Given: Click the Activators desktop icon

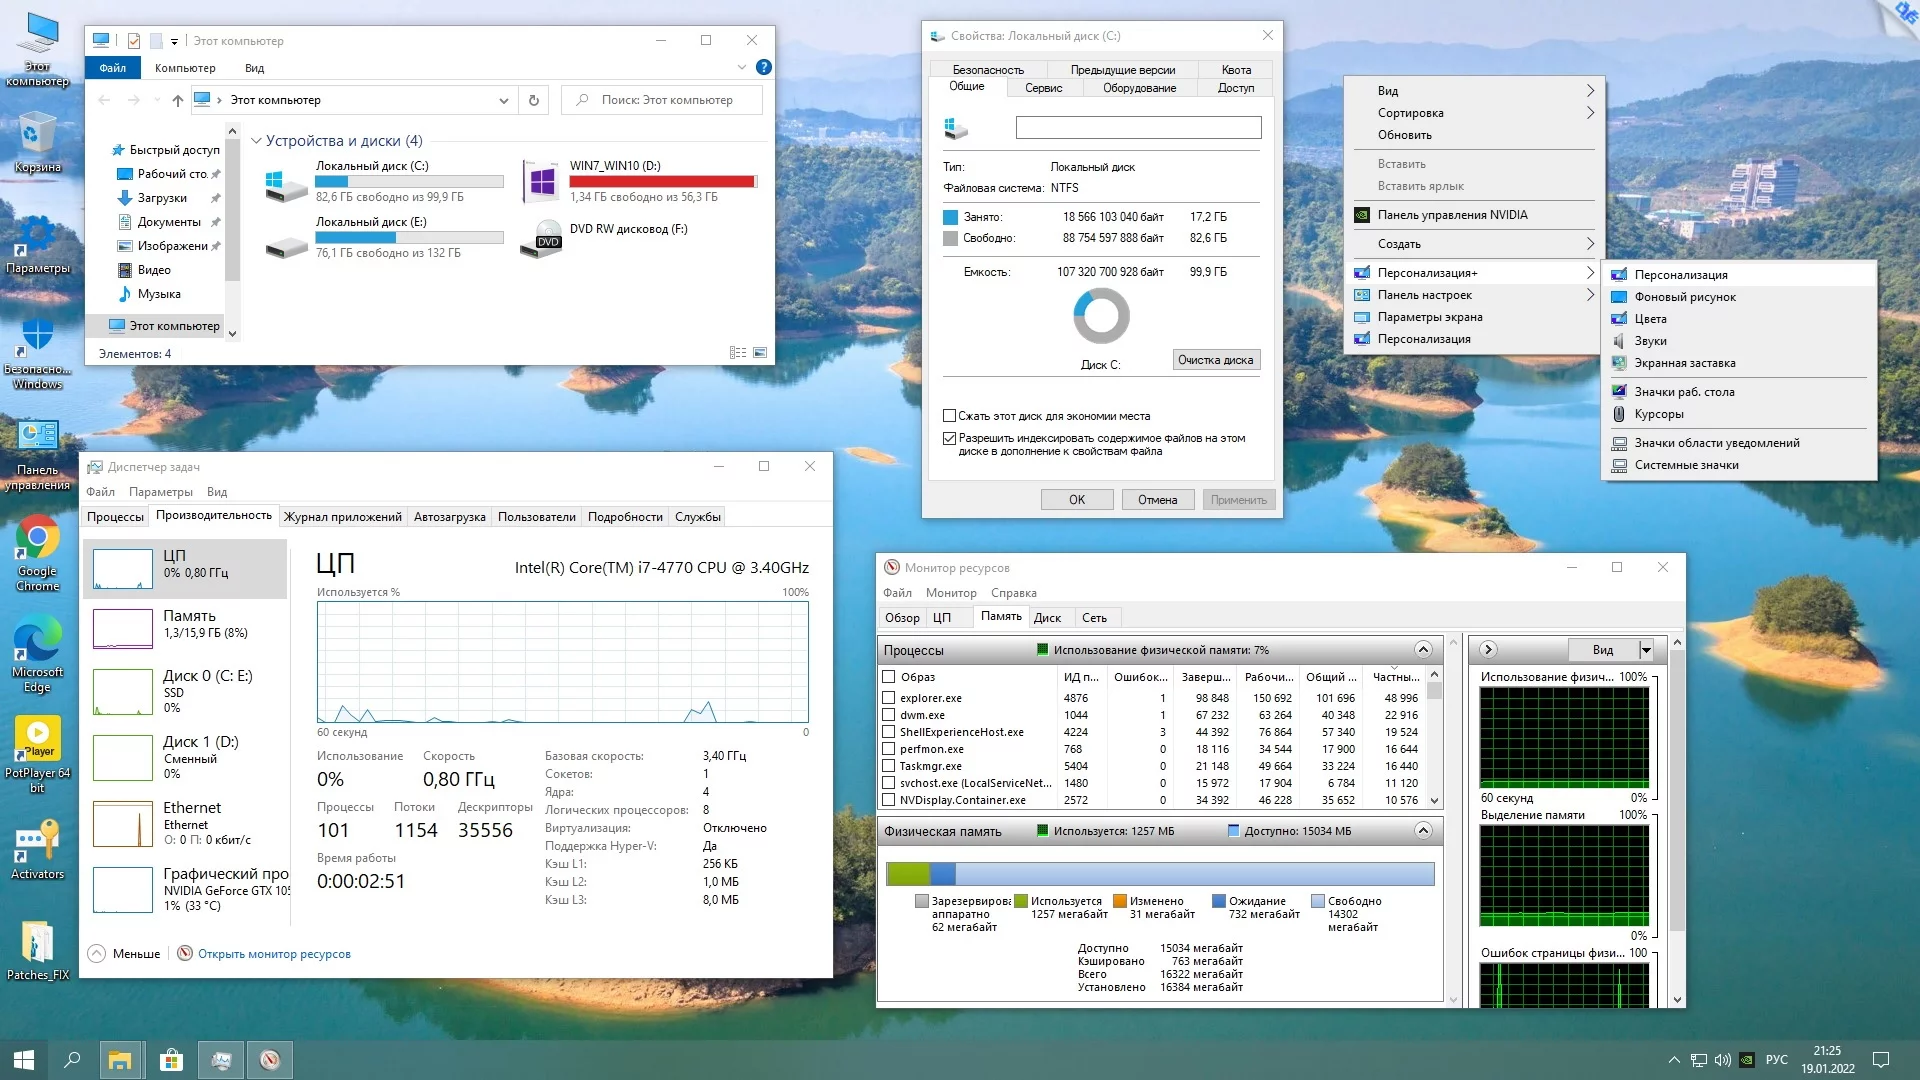Looking at the screenshot, I should point(37,842).
